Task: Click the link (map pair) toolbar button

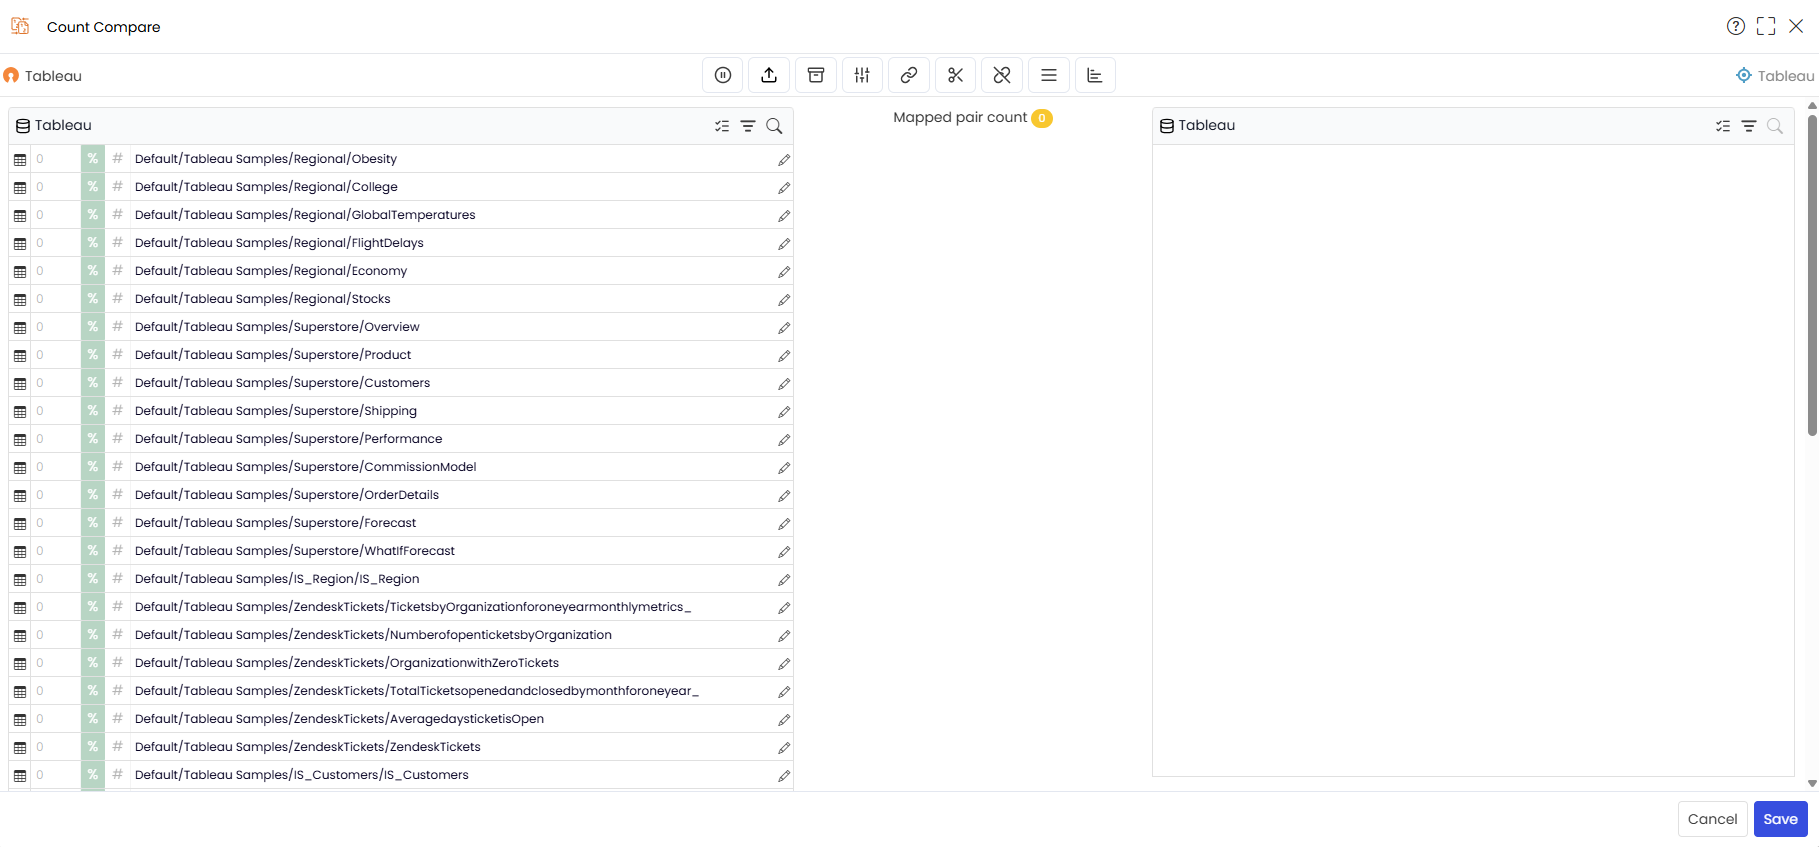Action: (909, 75)
